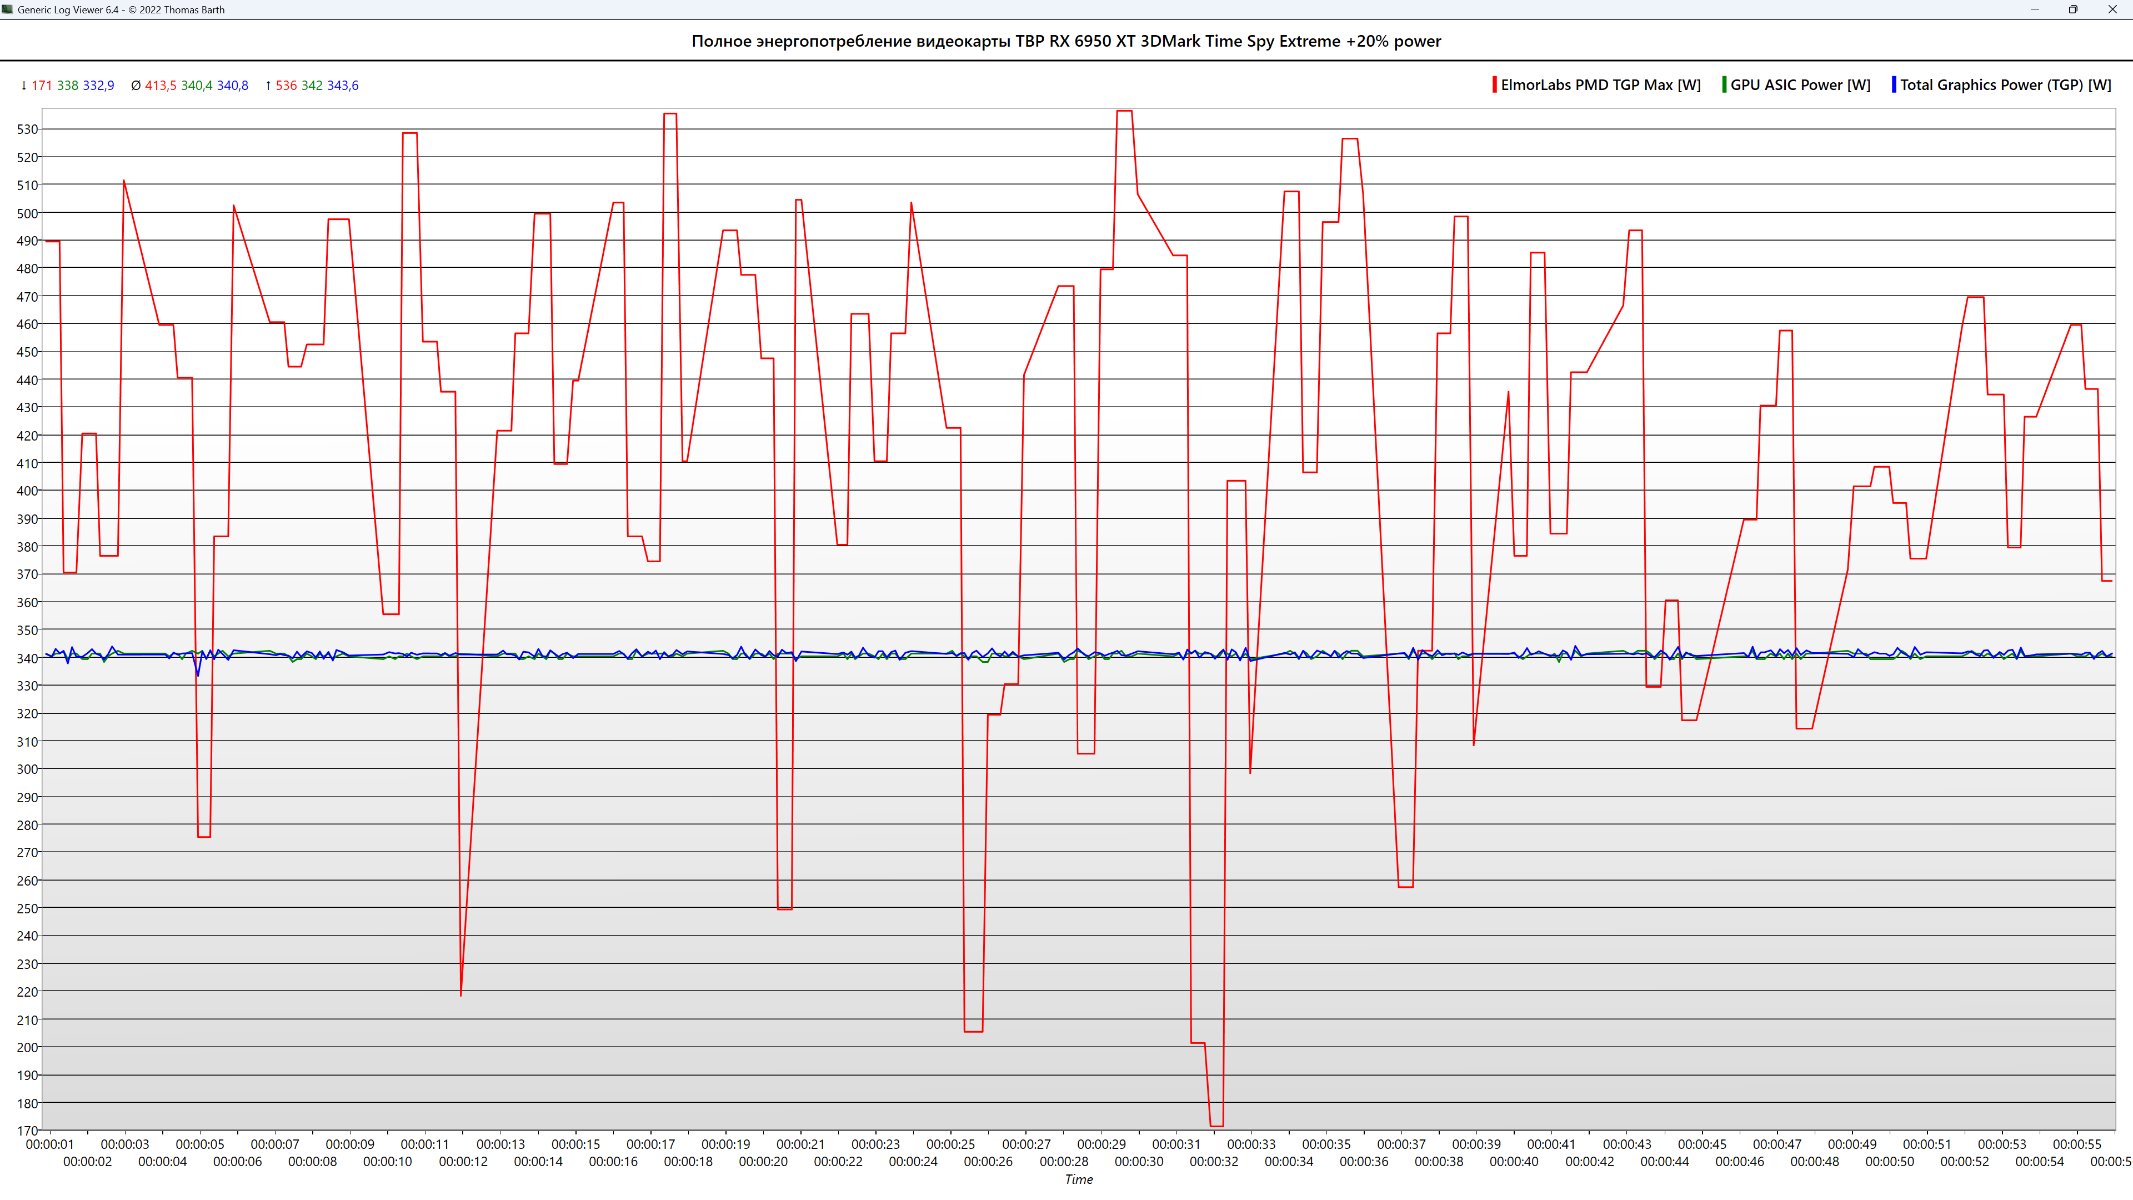Minimize the Generic Log Viewer window
Viewport: 2133px width, 1200px height.
2034,9
